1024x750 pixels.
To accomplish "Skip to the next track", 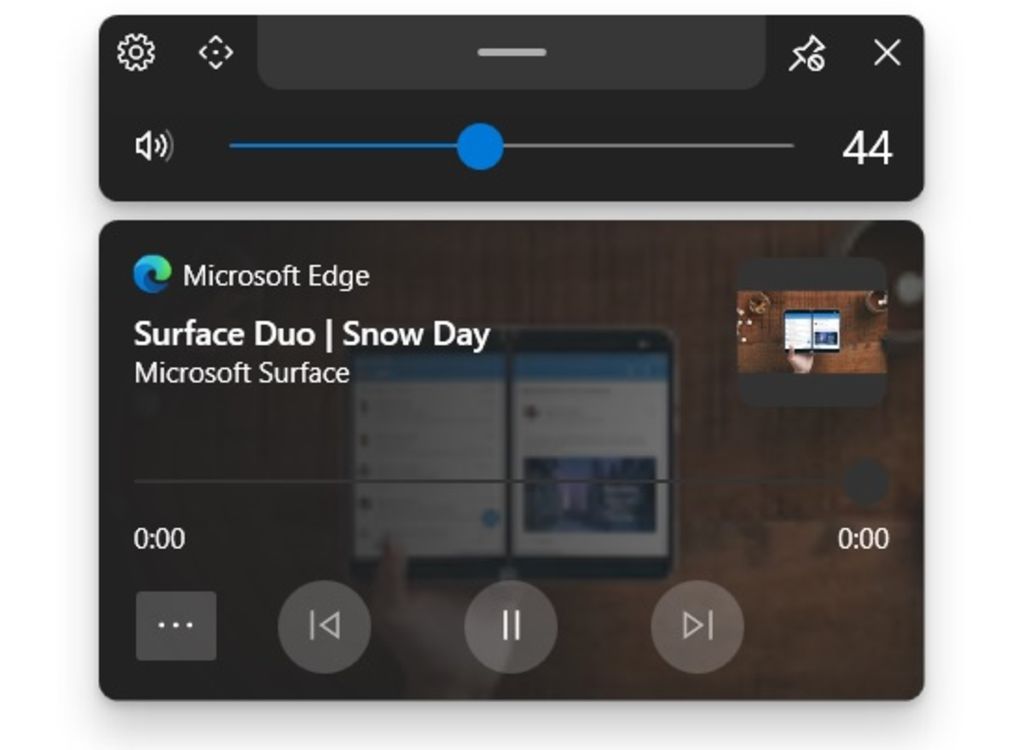I will click(x=697, y=626).
